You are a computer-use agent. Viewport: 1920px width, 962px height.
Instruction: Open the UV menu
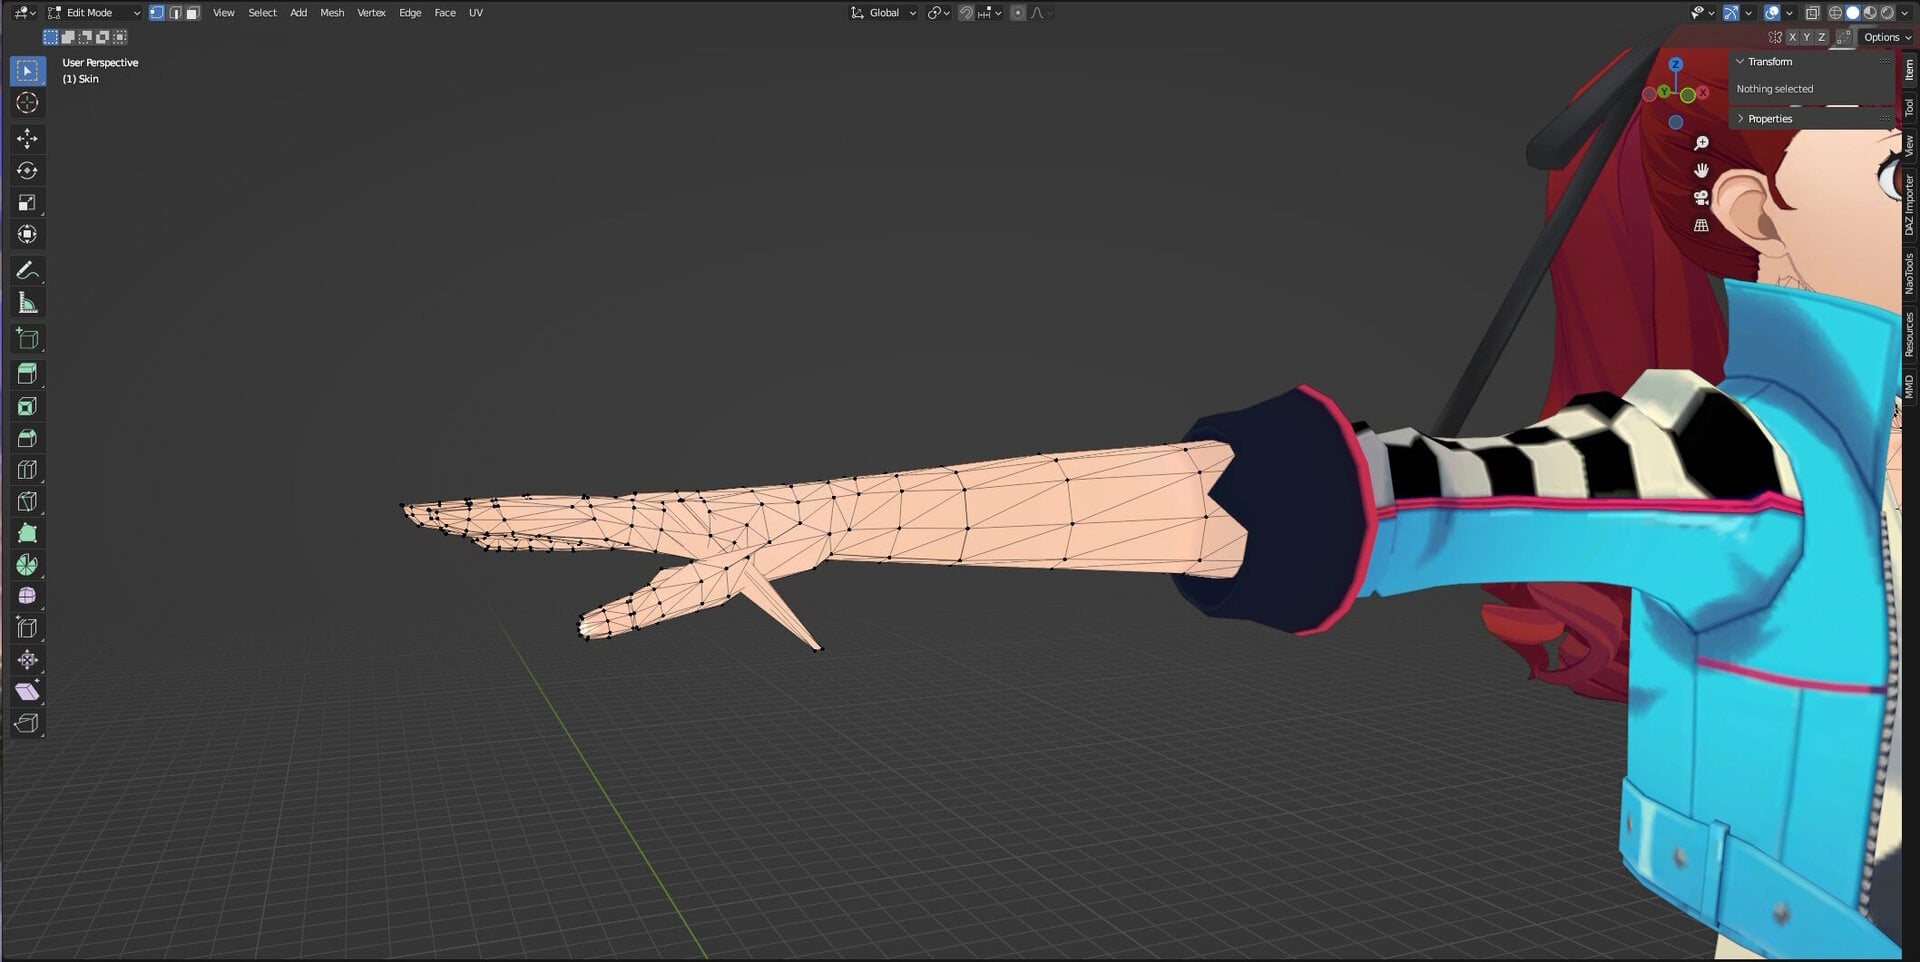pyautogui.click(x=476, y=13)
